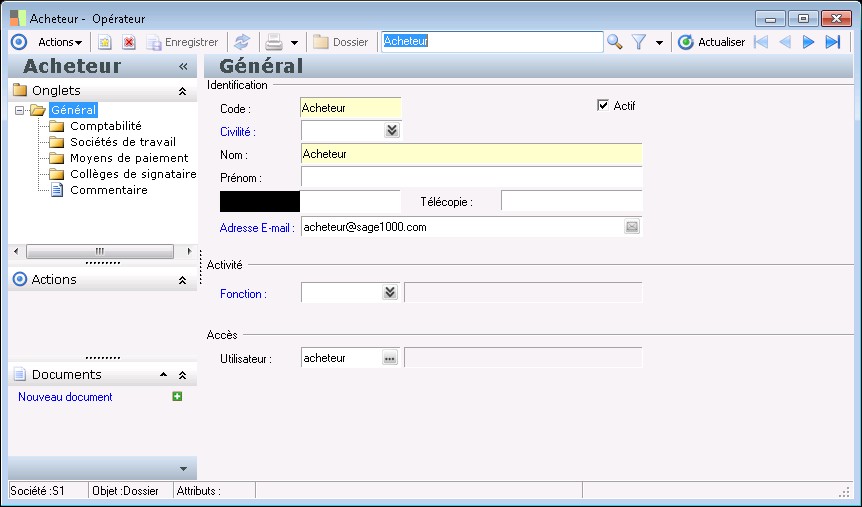Open the Civilité dropdown
The image size is (862, 507).
pos(391,130)
